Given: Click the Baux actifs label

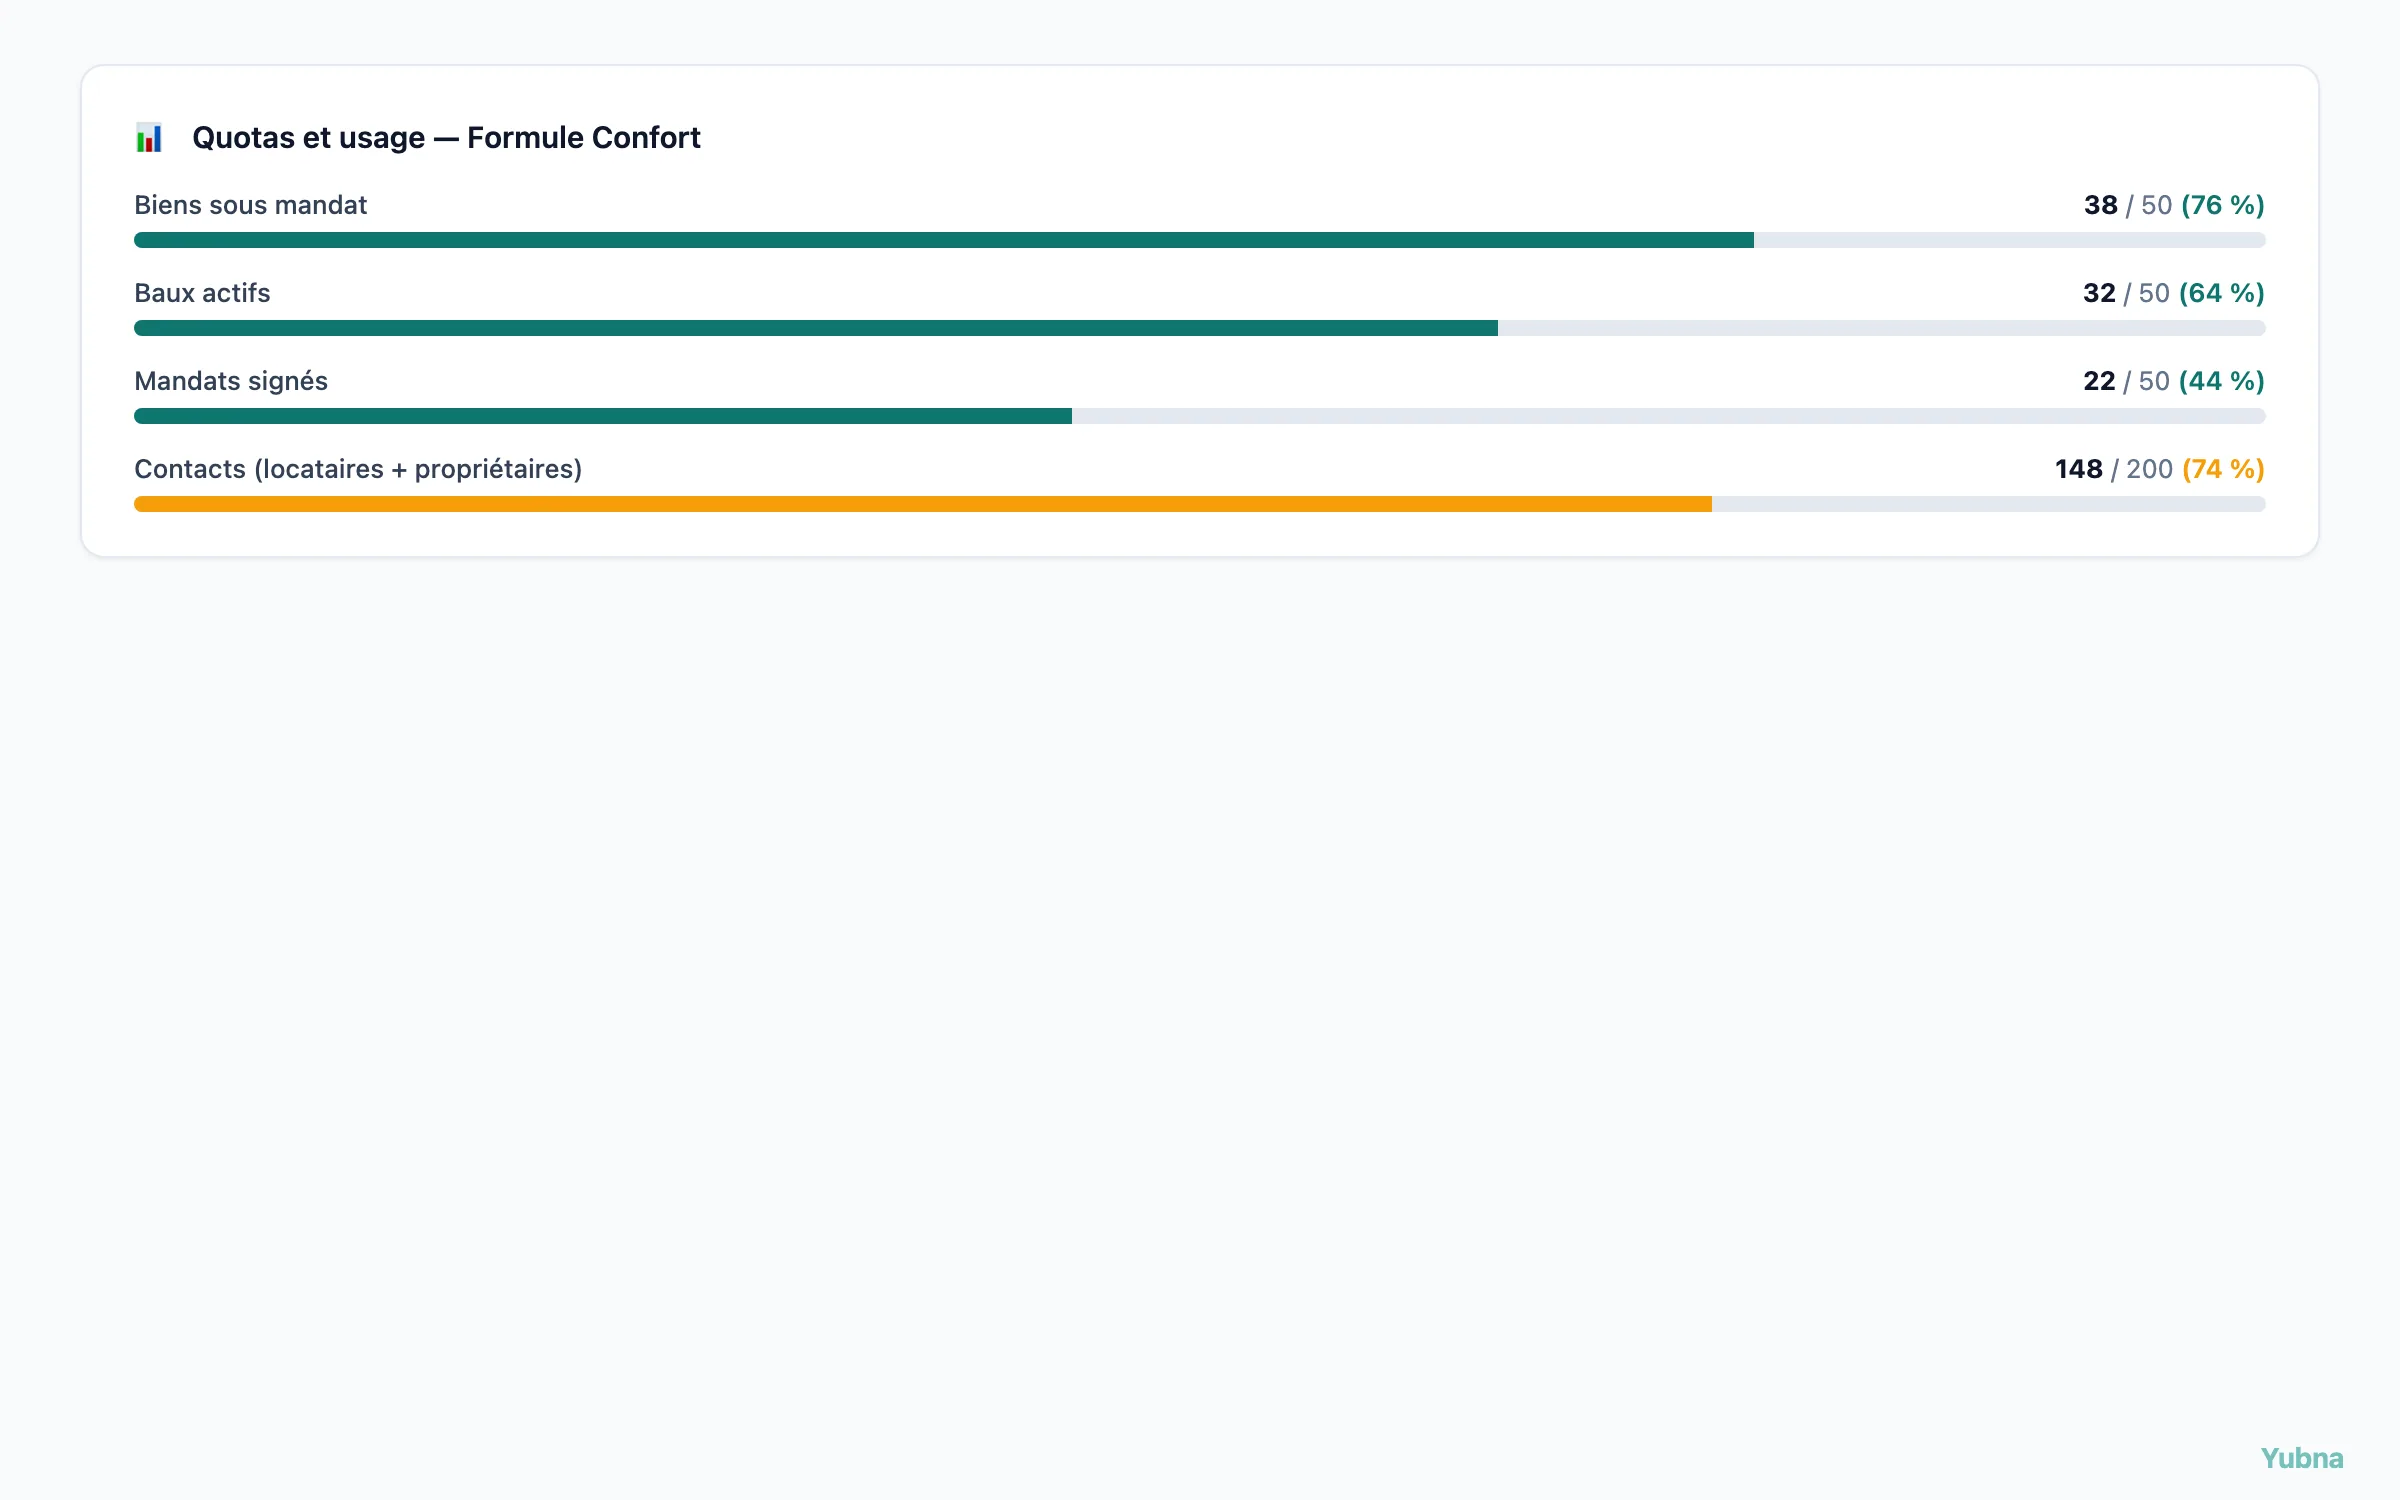Looking at the screenshot, I should (202, 293).
